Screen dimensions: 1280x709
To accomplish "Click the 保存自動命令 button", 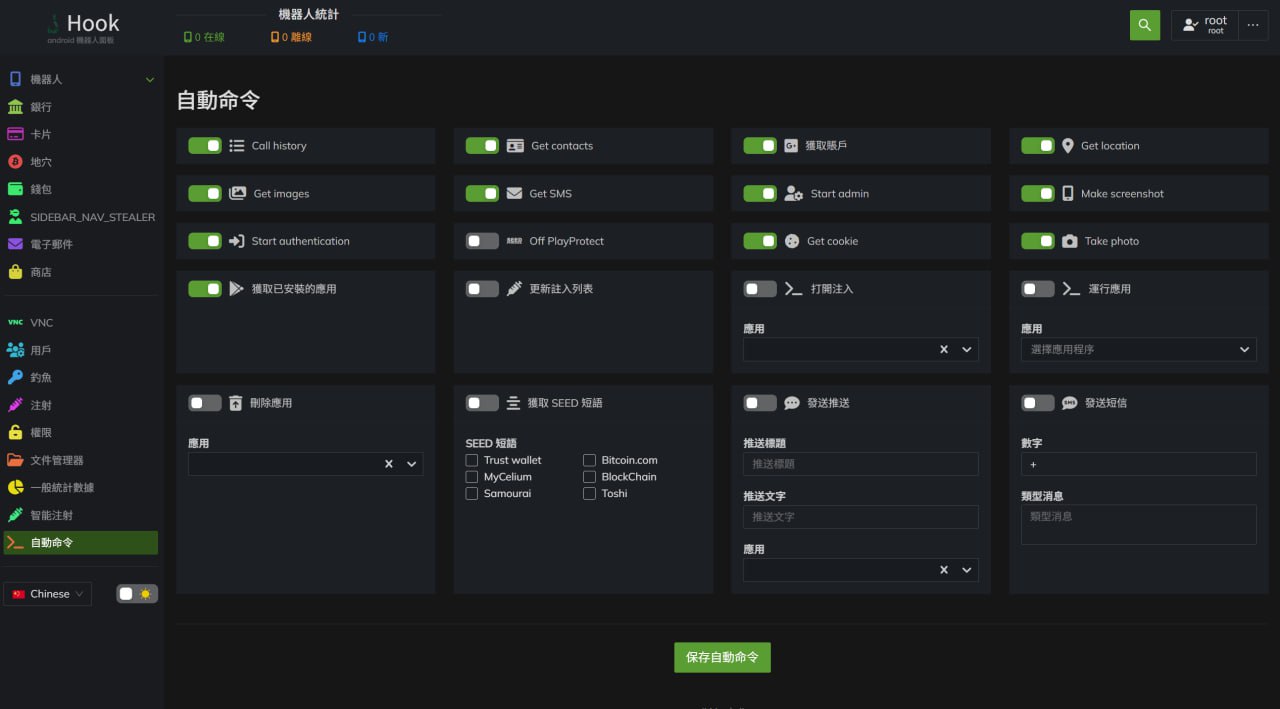I will pyautogui.click(x=722, y=658).
